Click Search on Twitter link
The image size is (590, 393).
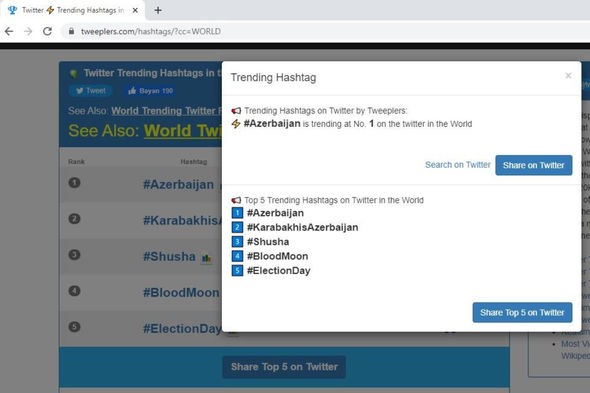tap(458, 165)
